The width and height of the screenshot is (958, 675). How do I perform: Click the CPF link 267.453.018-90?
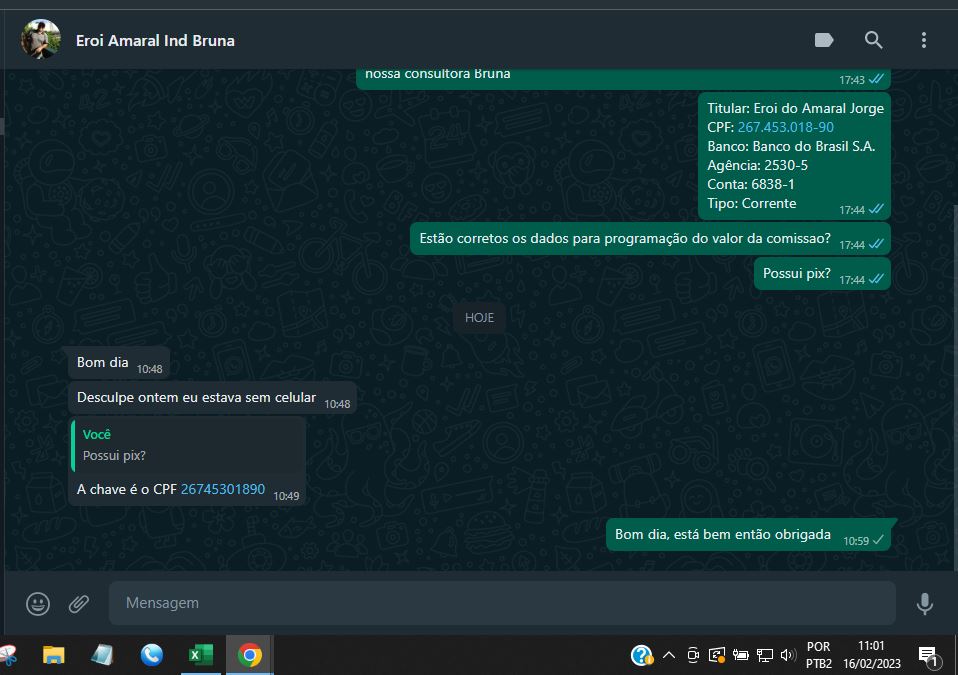pos(785,127)
